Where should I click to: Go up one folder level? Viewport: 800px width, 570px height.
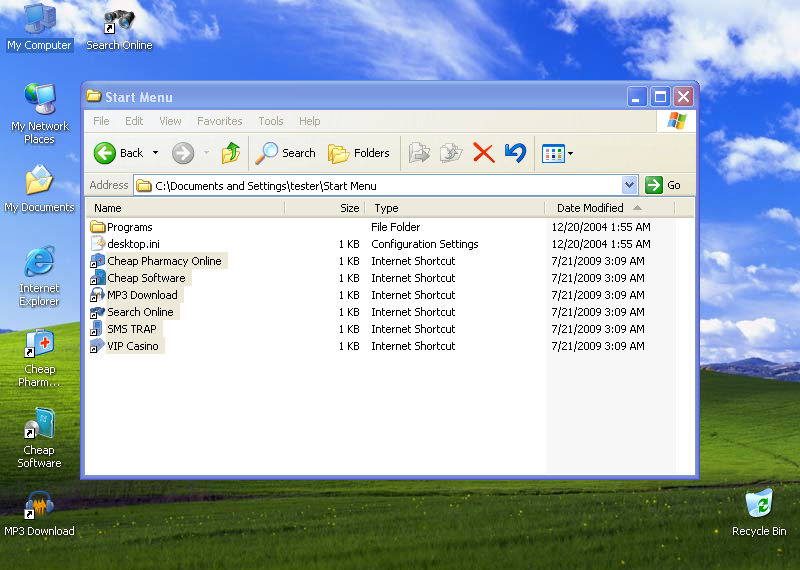[x=231, y=153]
